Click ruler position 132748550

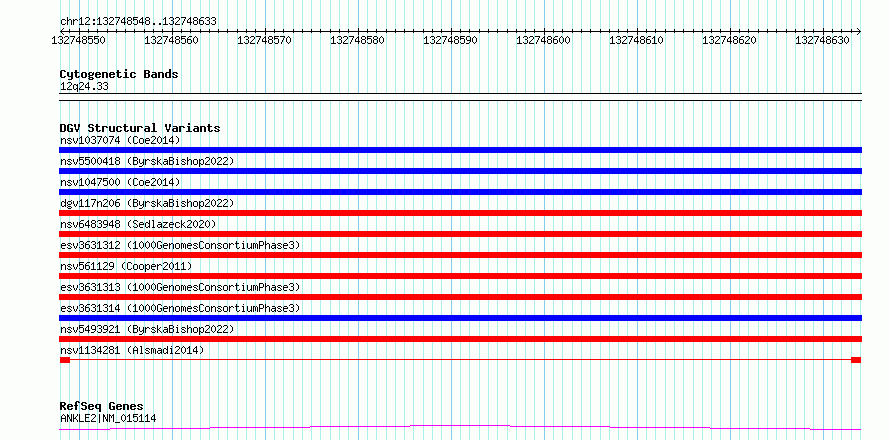pyautogui.click(x=79, y=40)
